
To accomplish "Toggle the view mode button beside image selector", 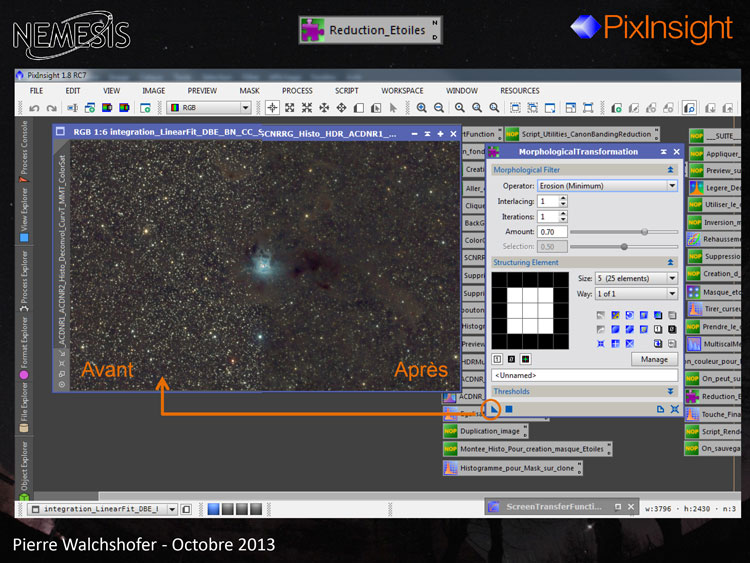I will pos(186,509).
